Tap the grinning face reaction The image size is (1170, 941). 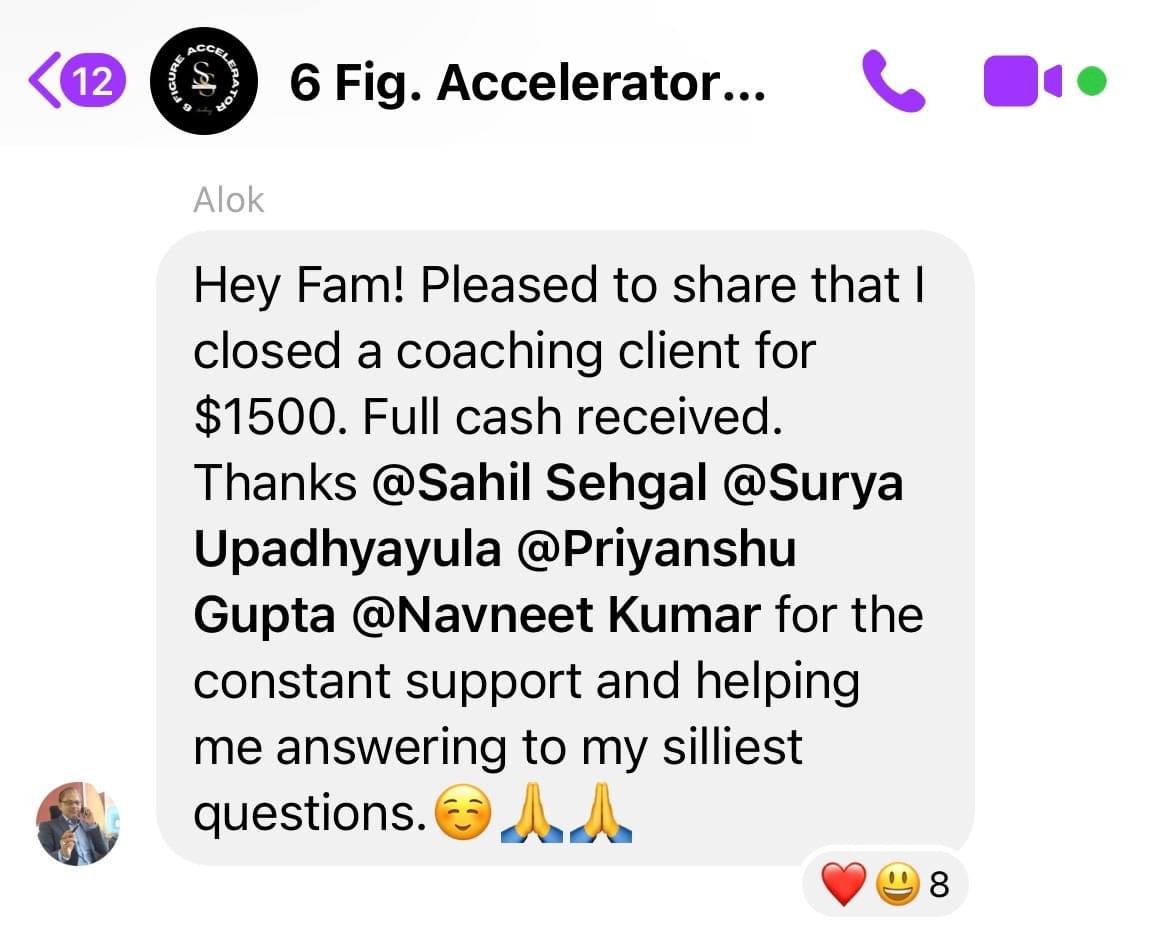[x=897, y=884]
